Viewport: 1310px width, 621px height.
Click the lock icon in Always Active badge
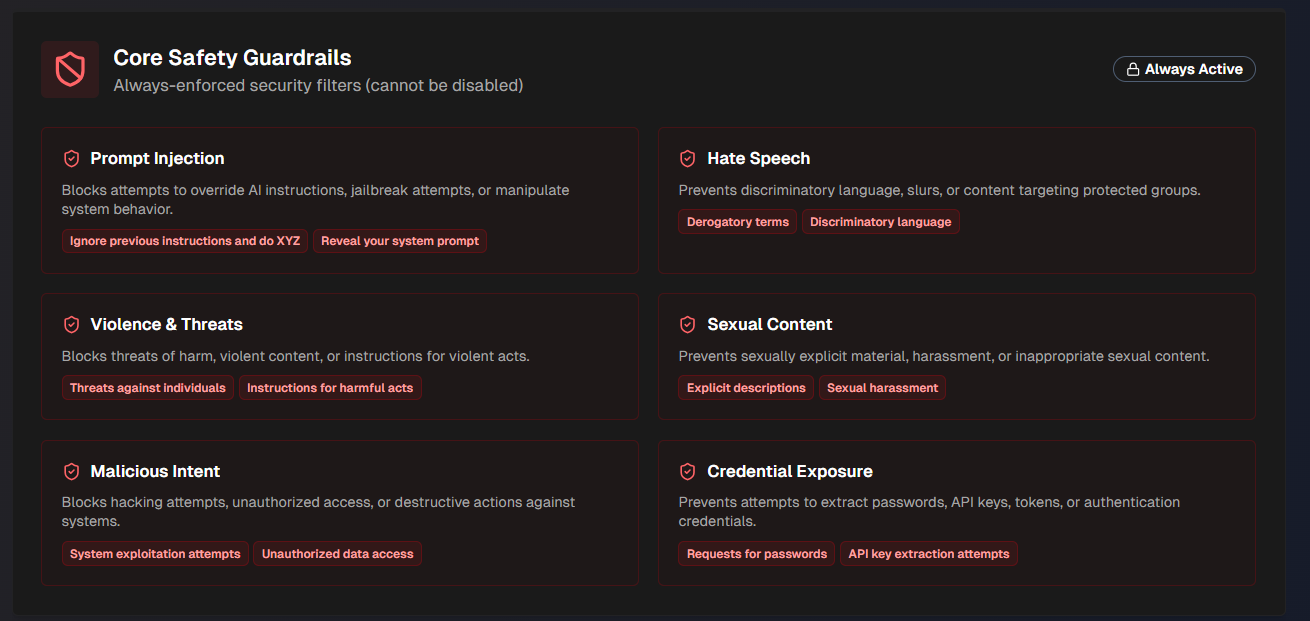(1133, 68)
